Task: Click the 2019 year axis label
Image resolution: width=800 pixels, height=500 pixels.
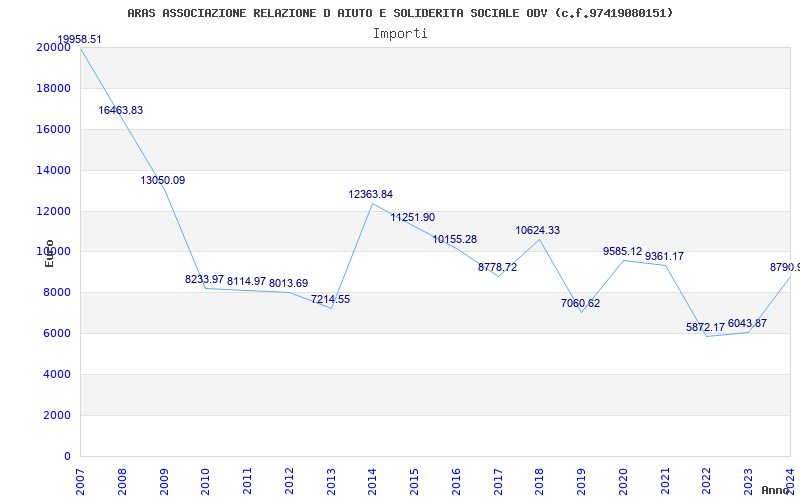Action: click(582, 482)
